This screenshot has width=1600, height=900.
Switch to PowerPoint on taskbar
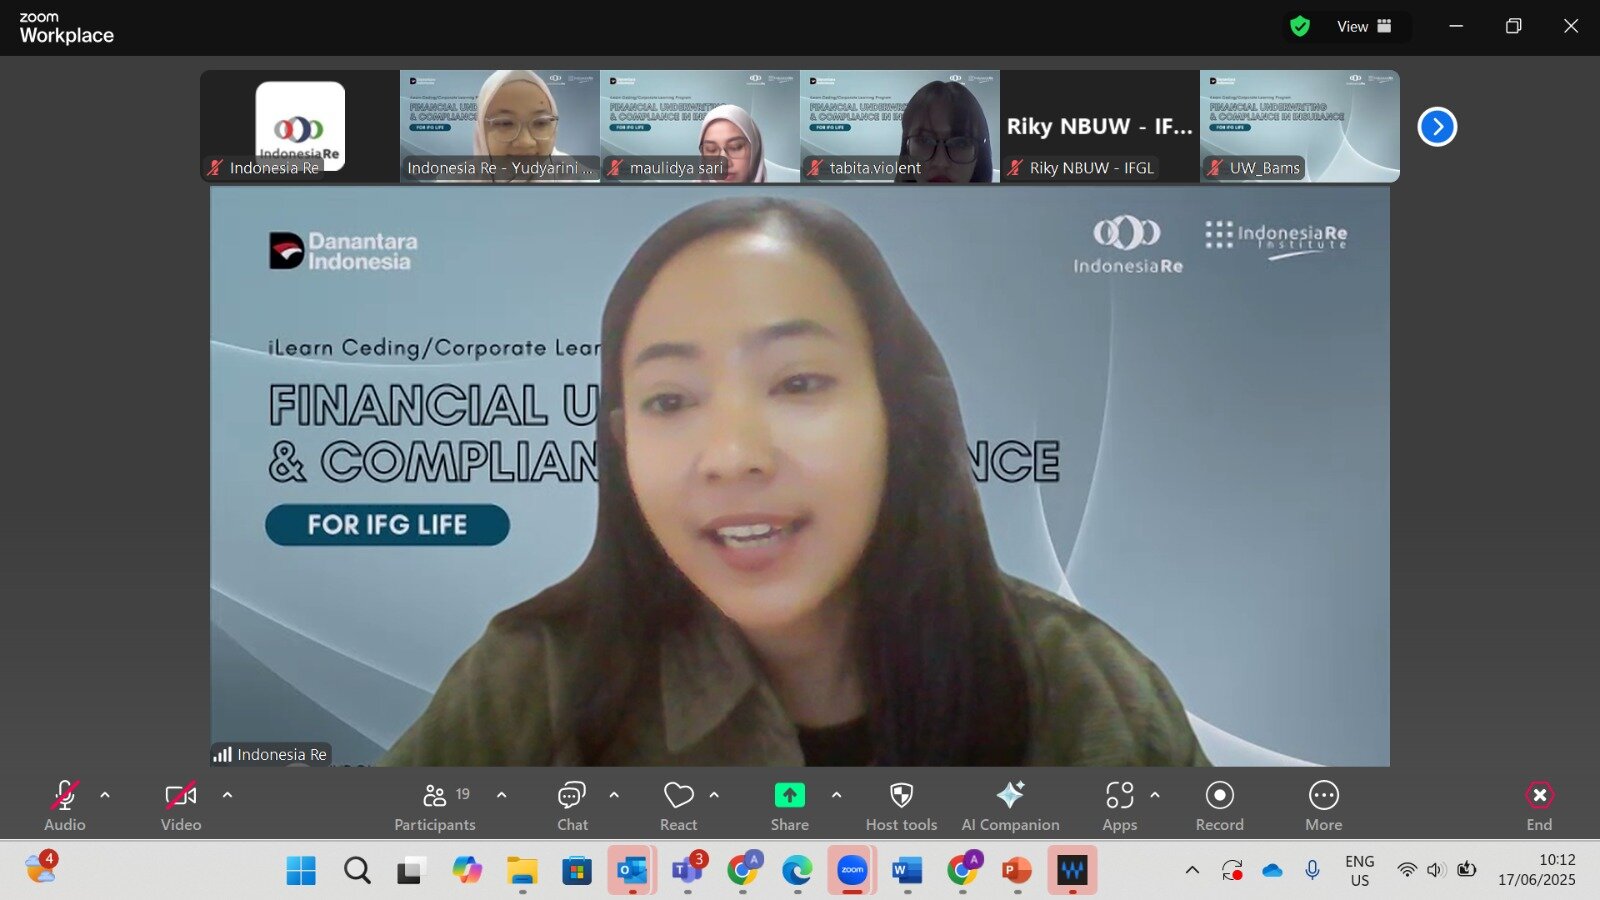click(1017, 870)
